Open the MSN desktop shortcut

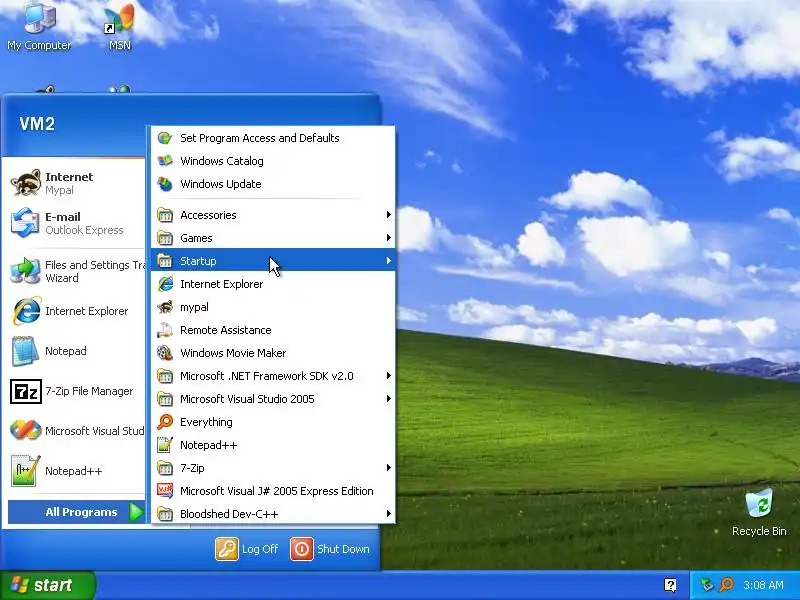[120, 27]
